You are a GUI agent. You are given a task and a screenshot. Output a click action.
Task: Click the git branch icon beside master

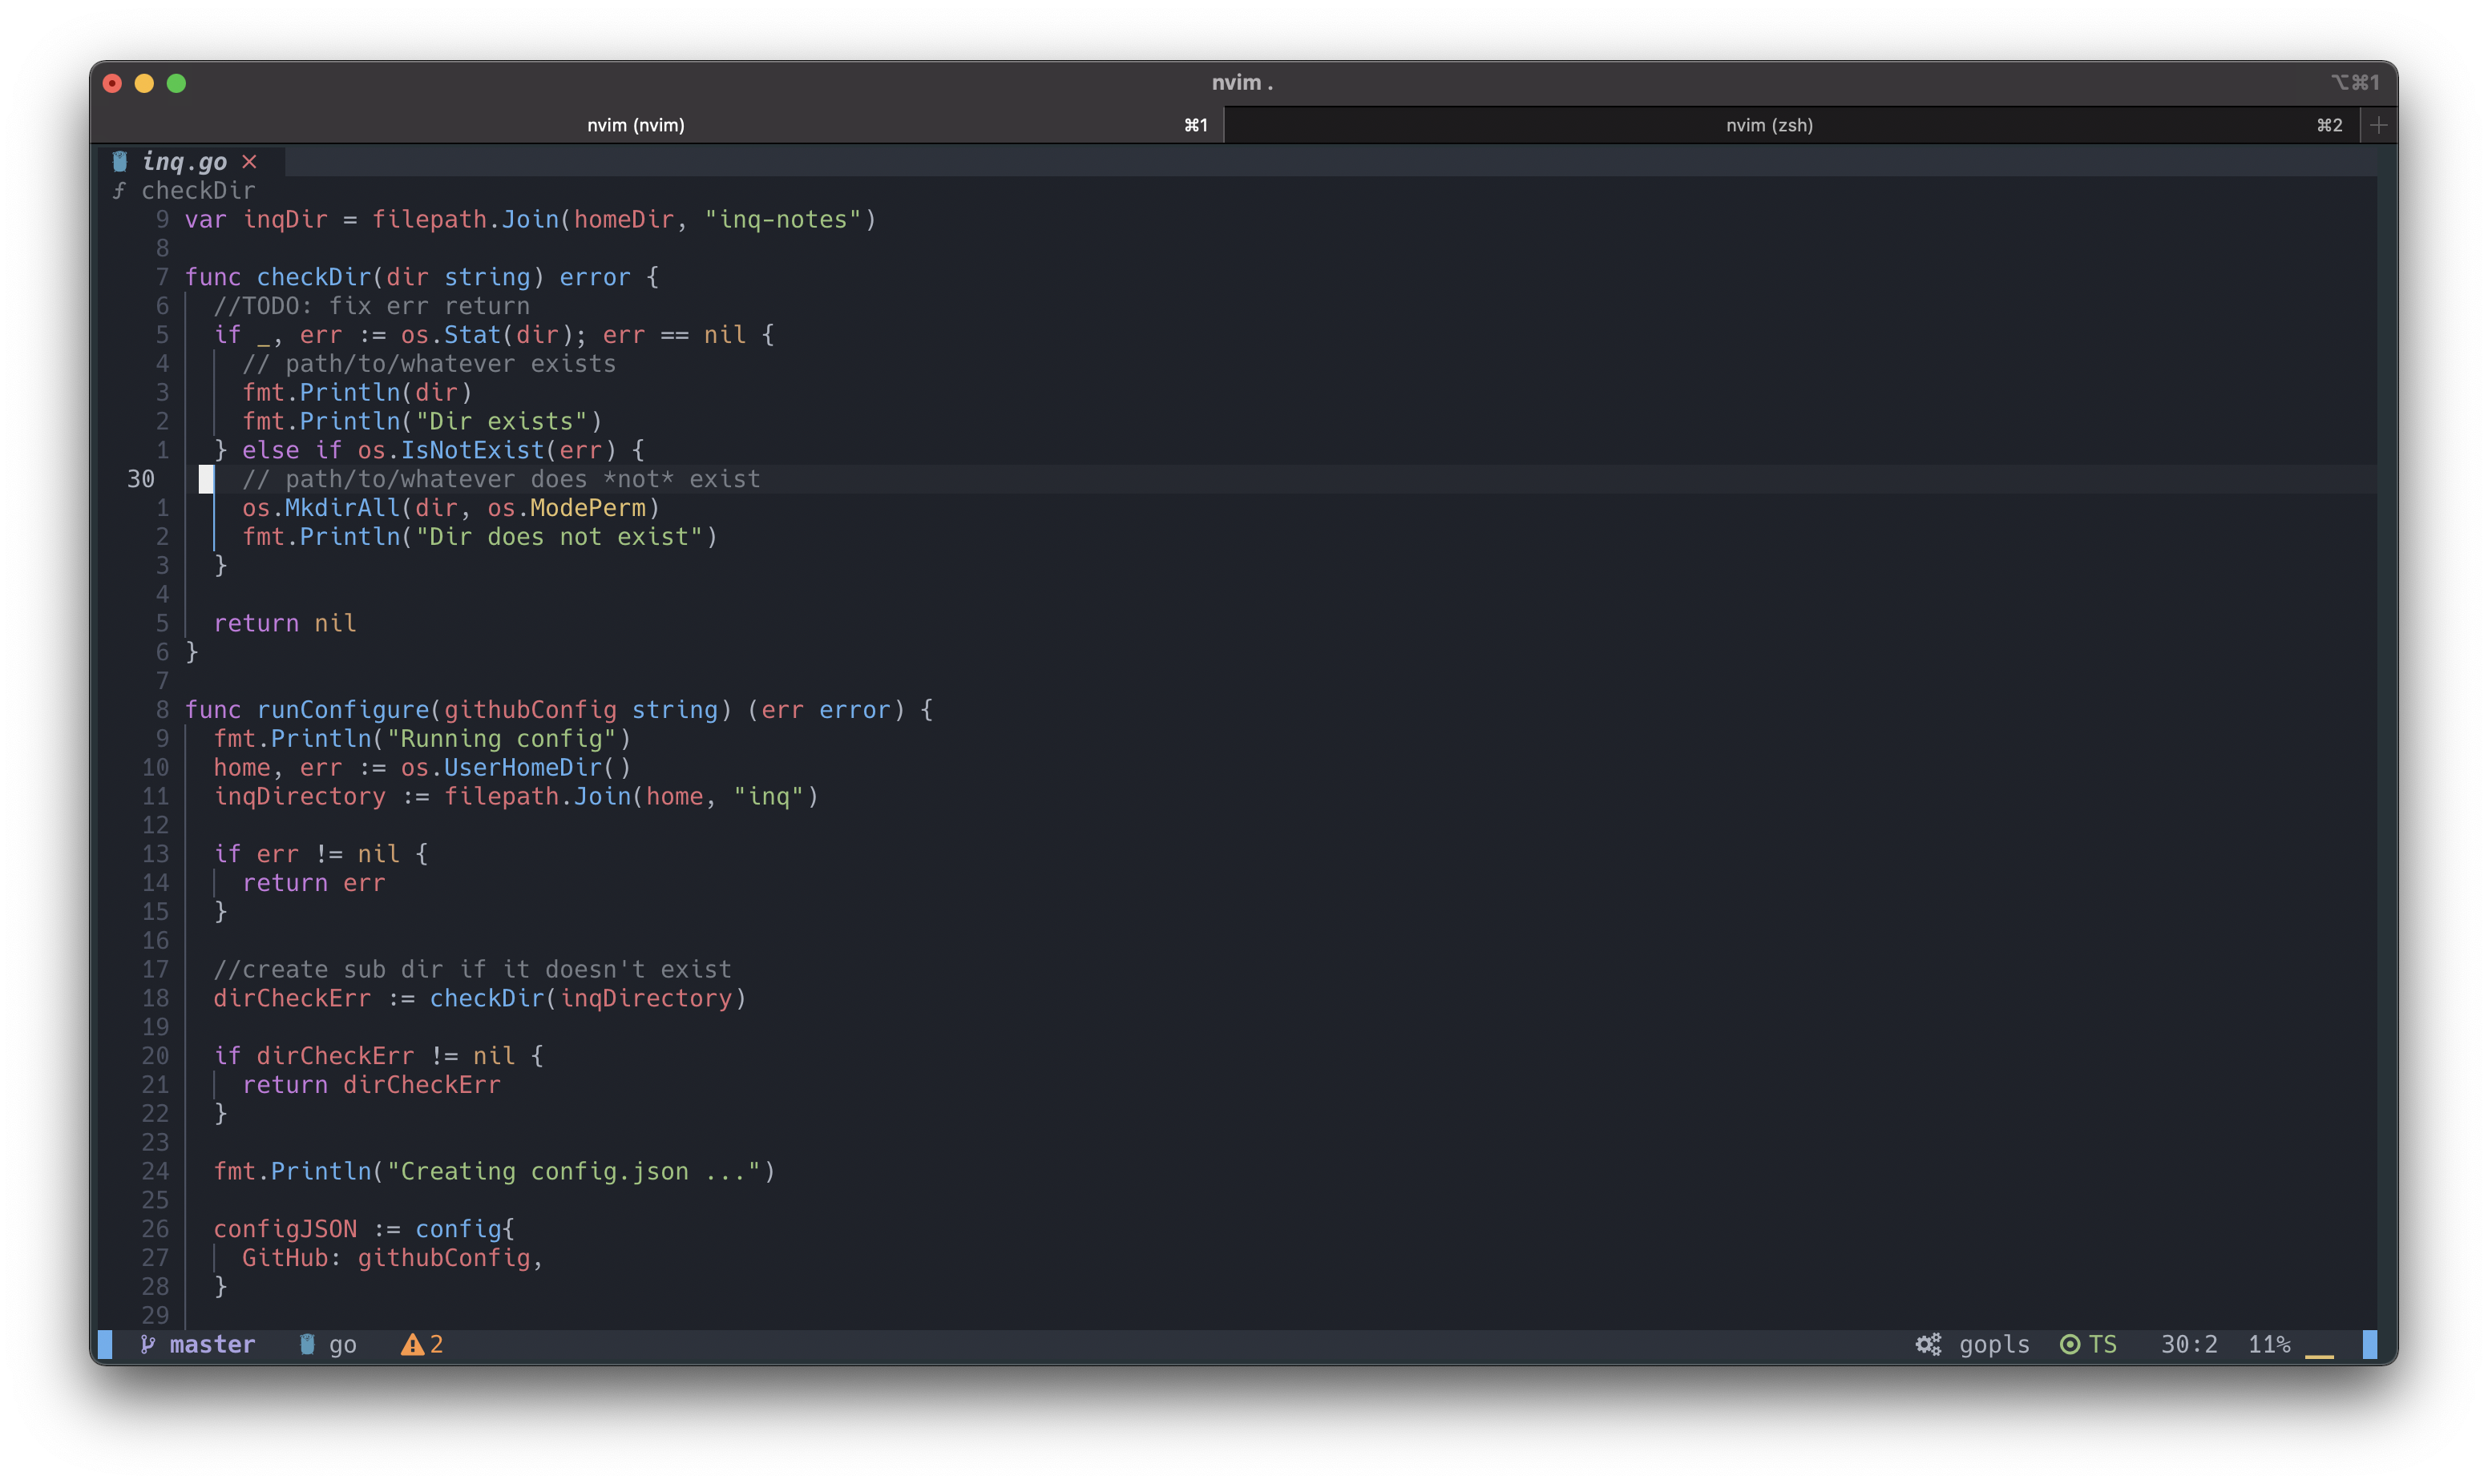click(148, 1344)
